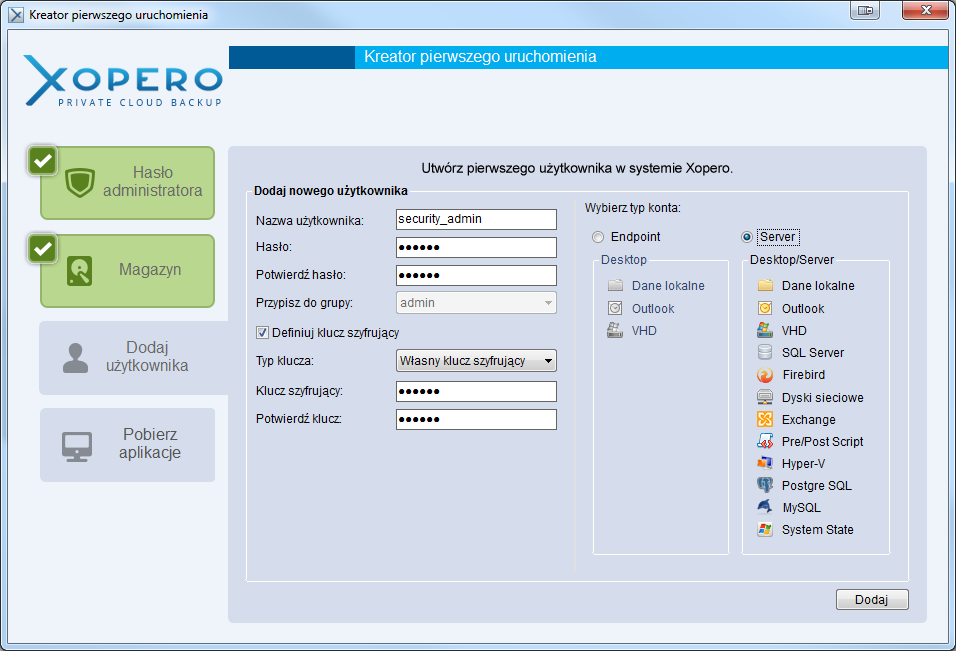
Task: Click the Firebird icon
Action: (x=765, y=375)
